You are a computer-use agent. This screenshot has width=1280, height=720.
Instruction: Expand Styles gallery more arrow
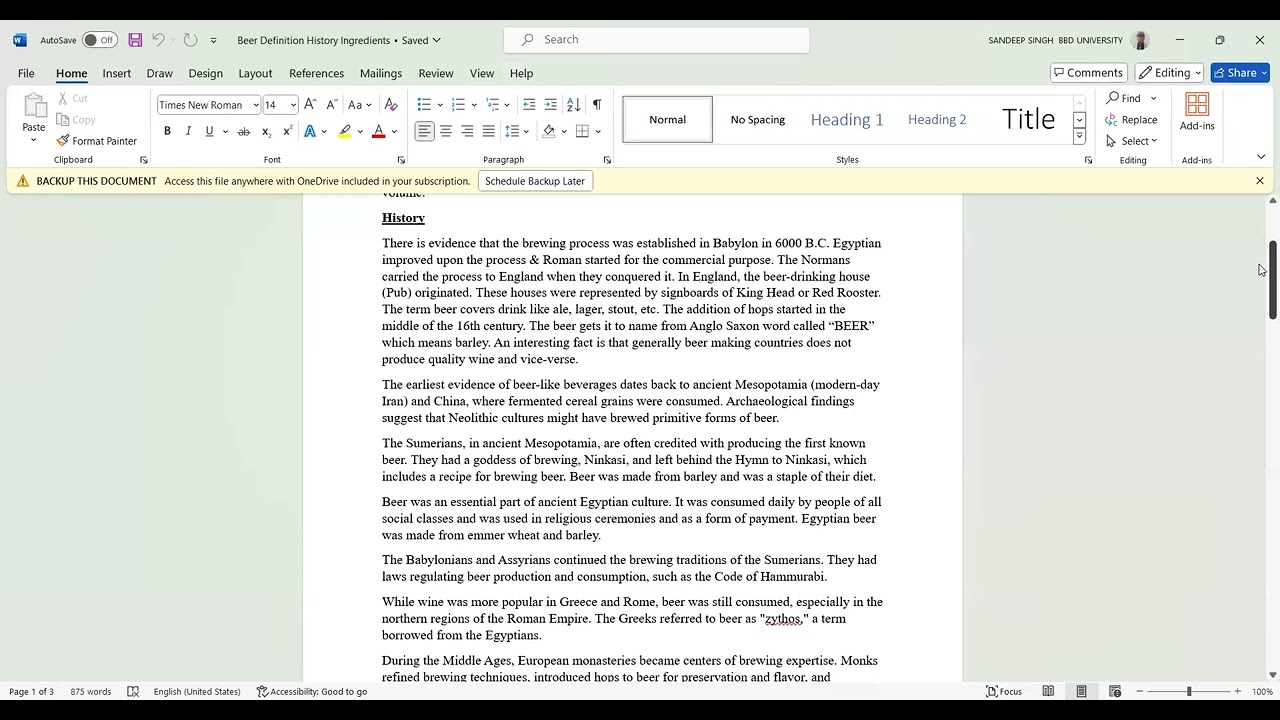tap(1079, 136)
